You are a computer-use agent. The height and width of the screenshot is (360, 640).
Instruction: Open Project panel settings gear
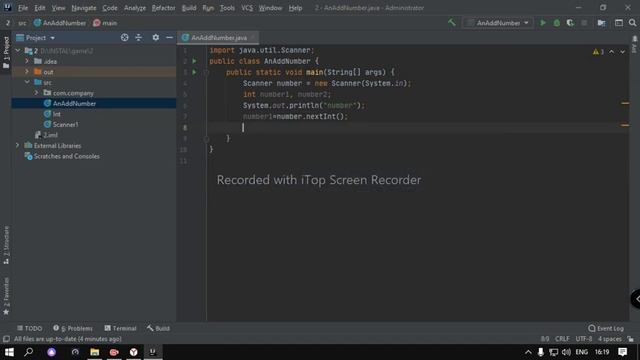(156, 38)
